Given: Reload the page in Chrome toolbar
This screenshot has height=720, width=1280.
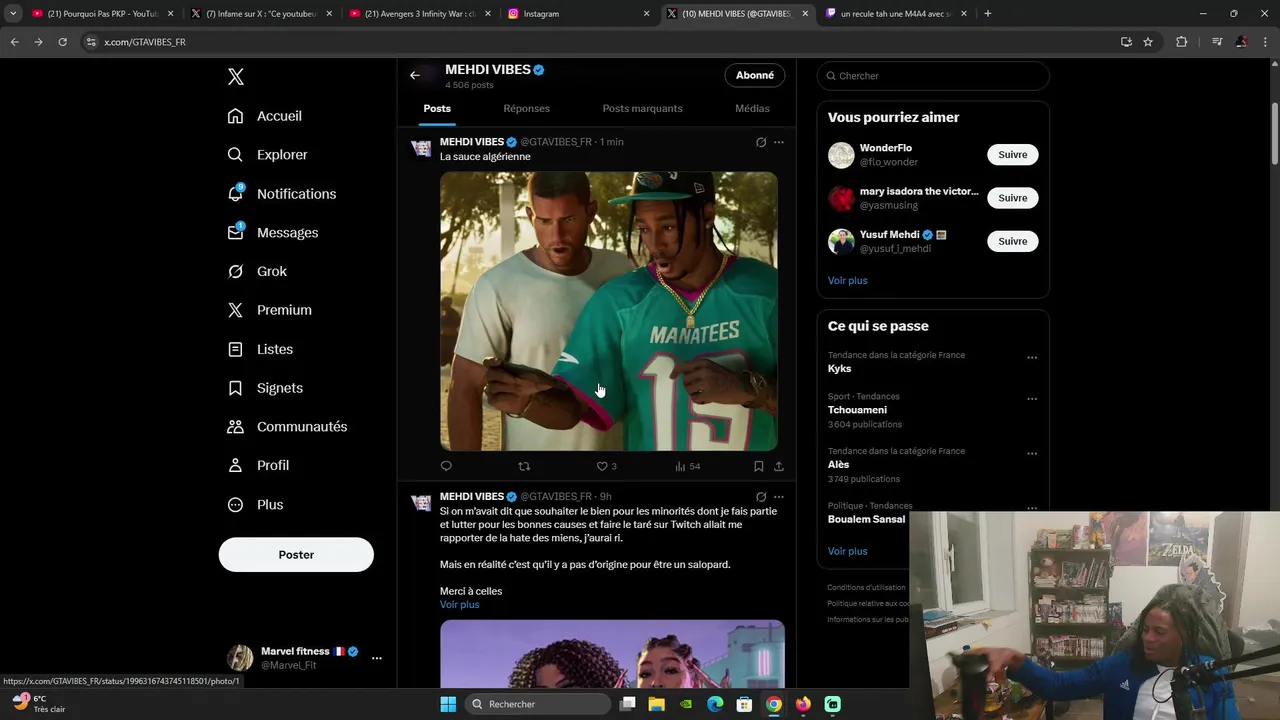Looking at the screenshot, I should [x=62, y=42].
